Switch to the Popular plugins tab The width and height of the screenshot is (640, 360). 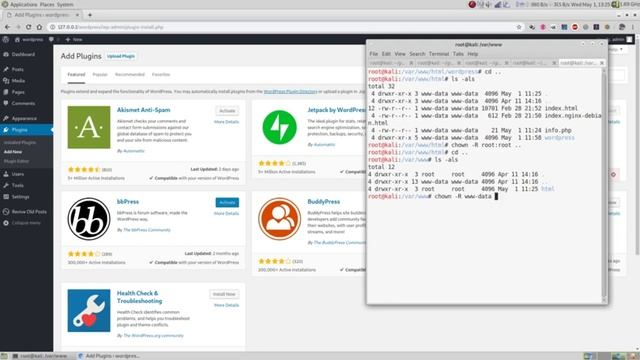[100, 75]
